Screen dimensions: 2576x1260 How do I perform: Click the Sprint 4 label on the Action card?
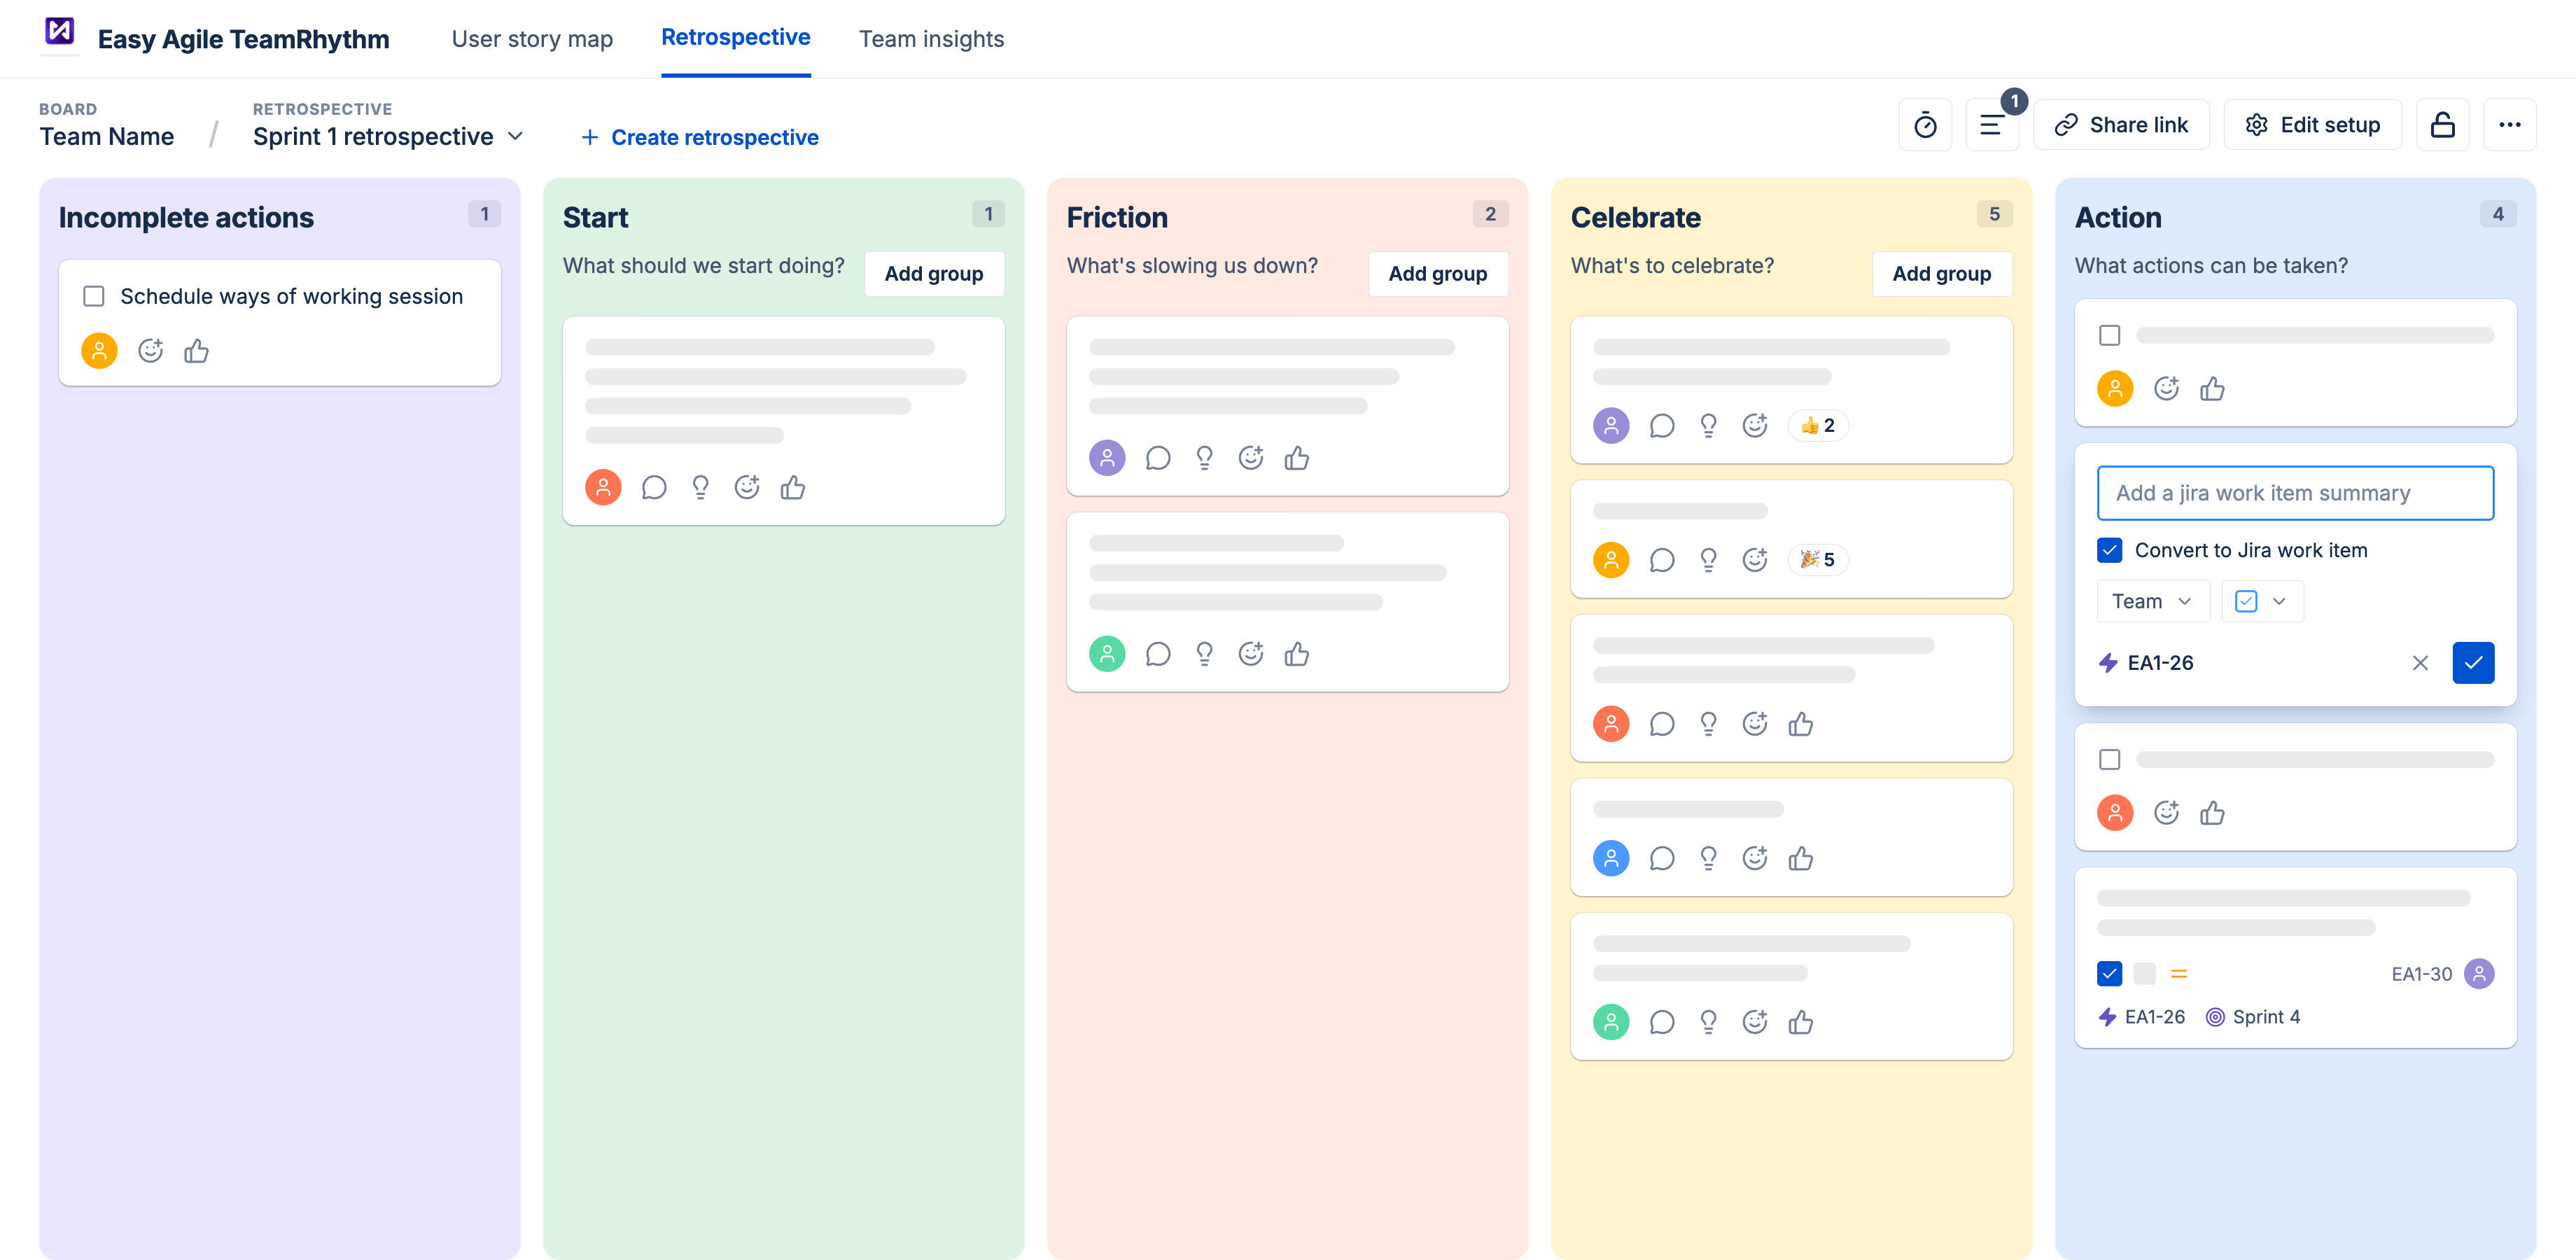[2253, 1017]
